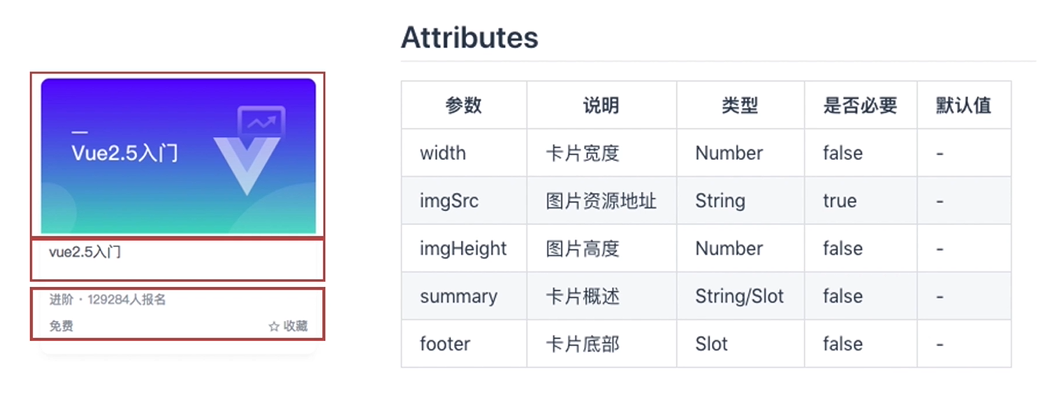Select the footer parameter cell

pyautogui.click(x=445, y=344)
